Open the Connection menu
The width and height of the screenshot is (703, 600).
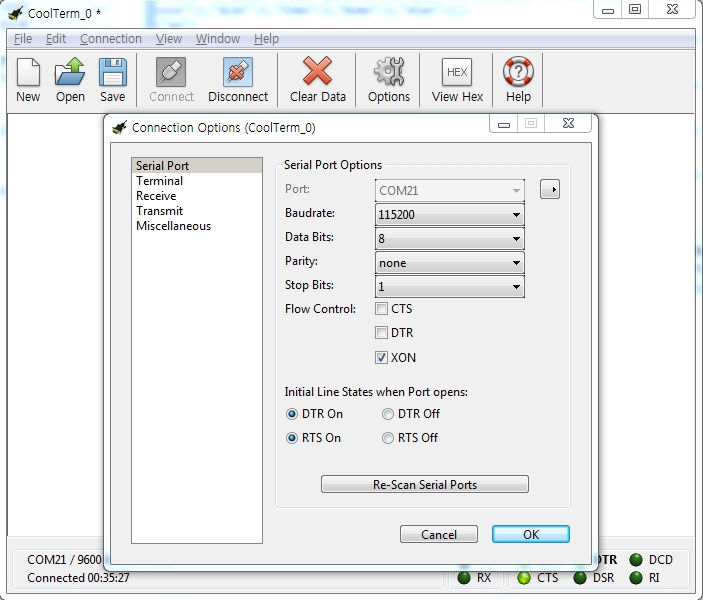point(111,39)
